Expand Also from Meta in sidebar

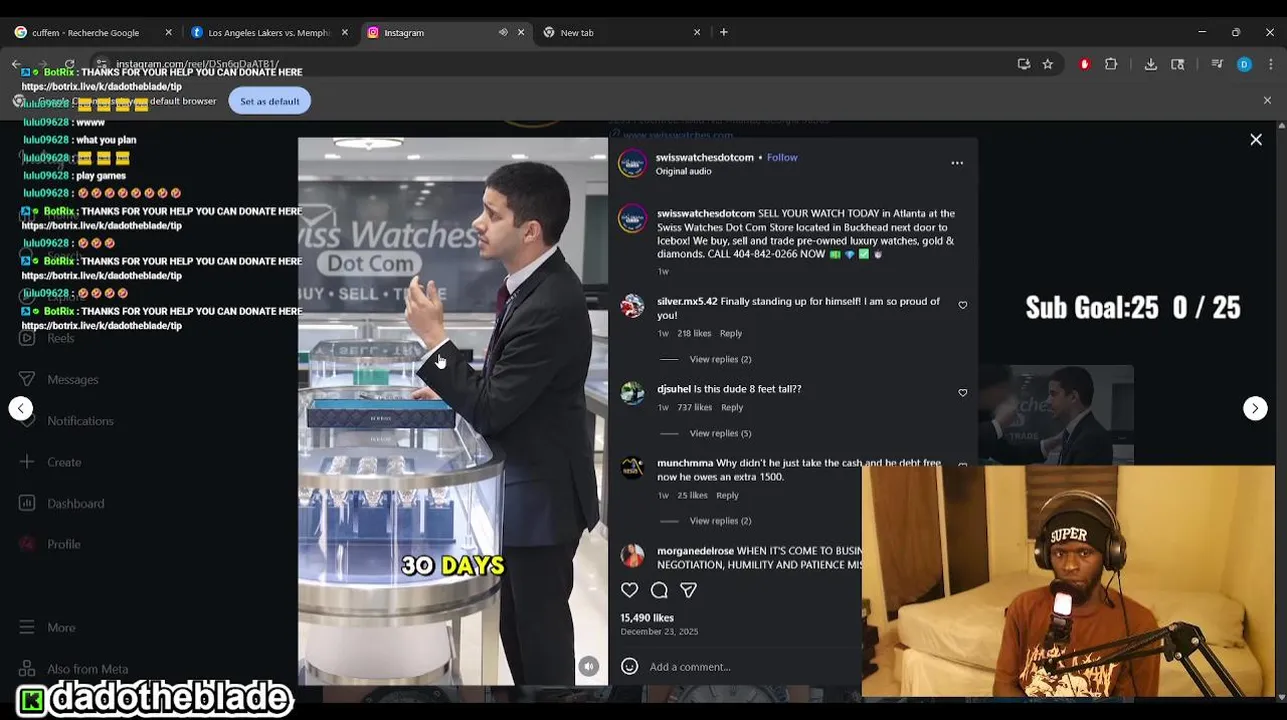click(x=73, y=669)
